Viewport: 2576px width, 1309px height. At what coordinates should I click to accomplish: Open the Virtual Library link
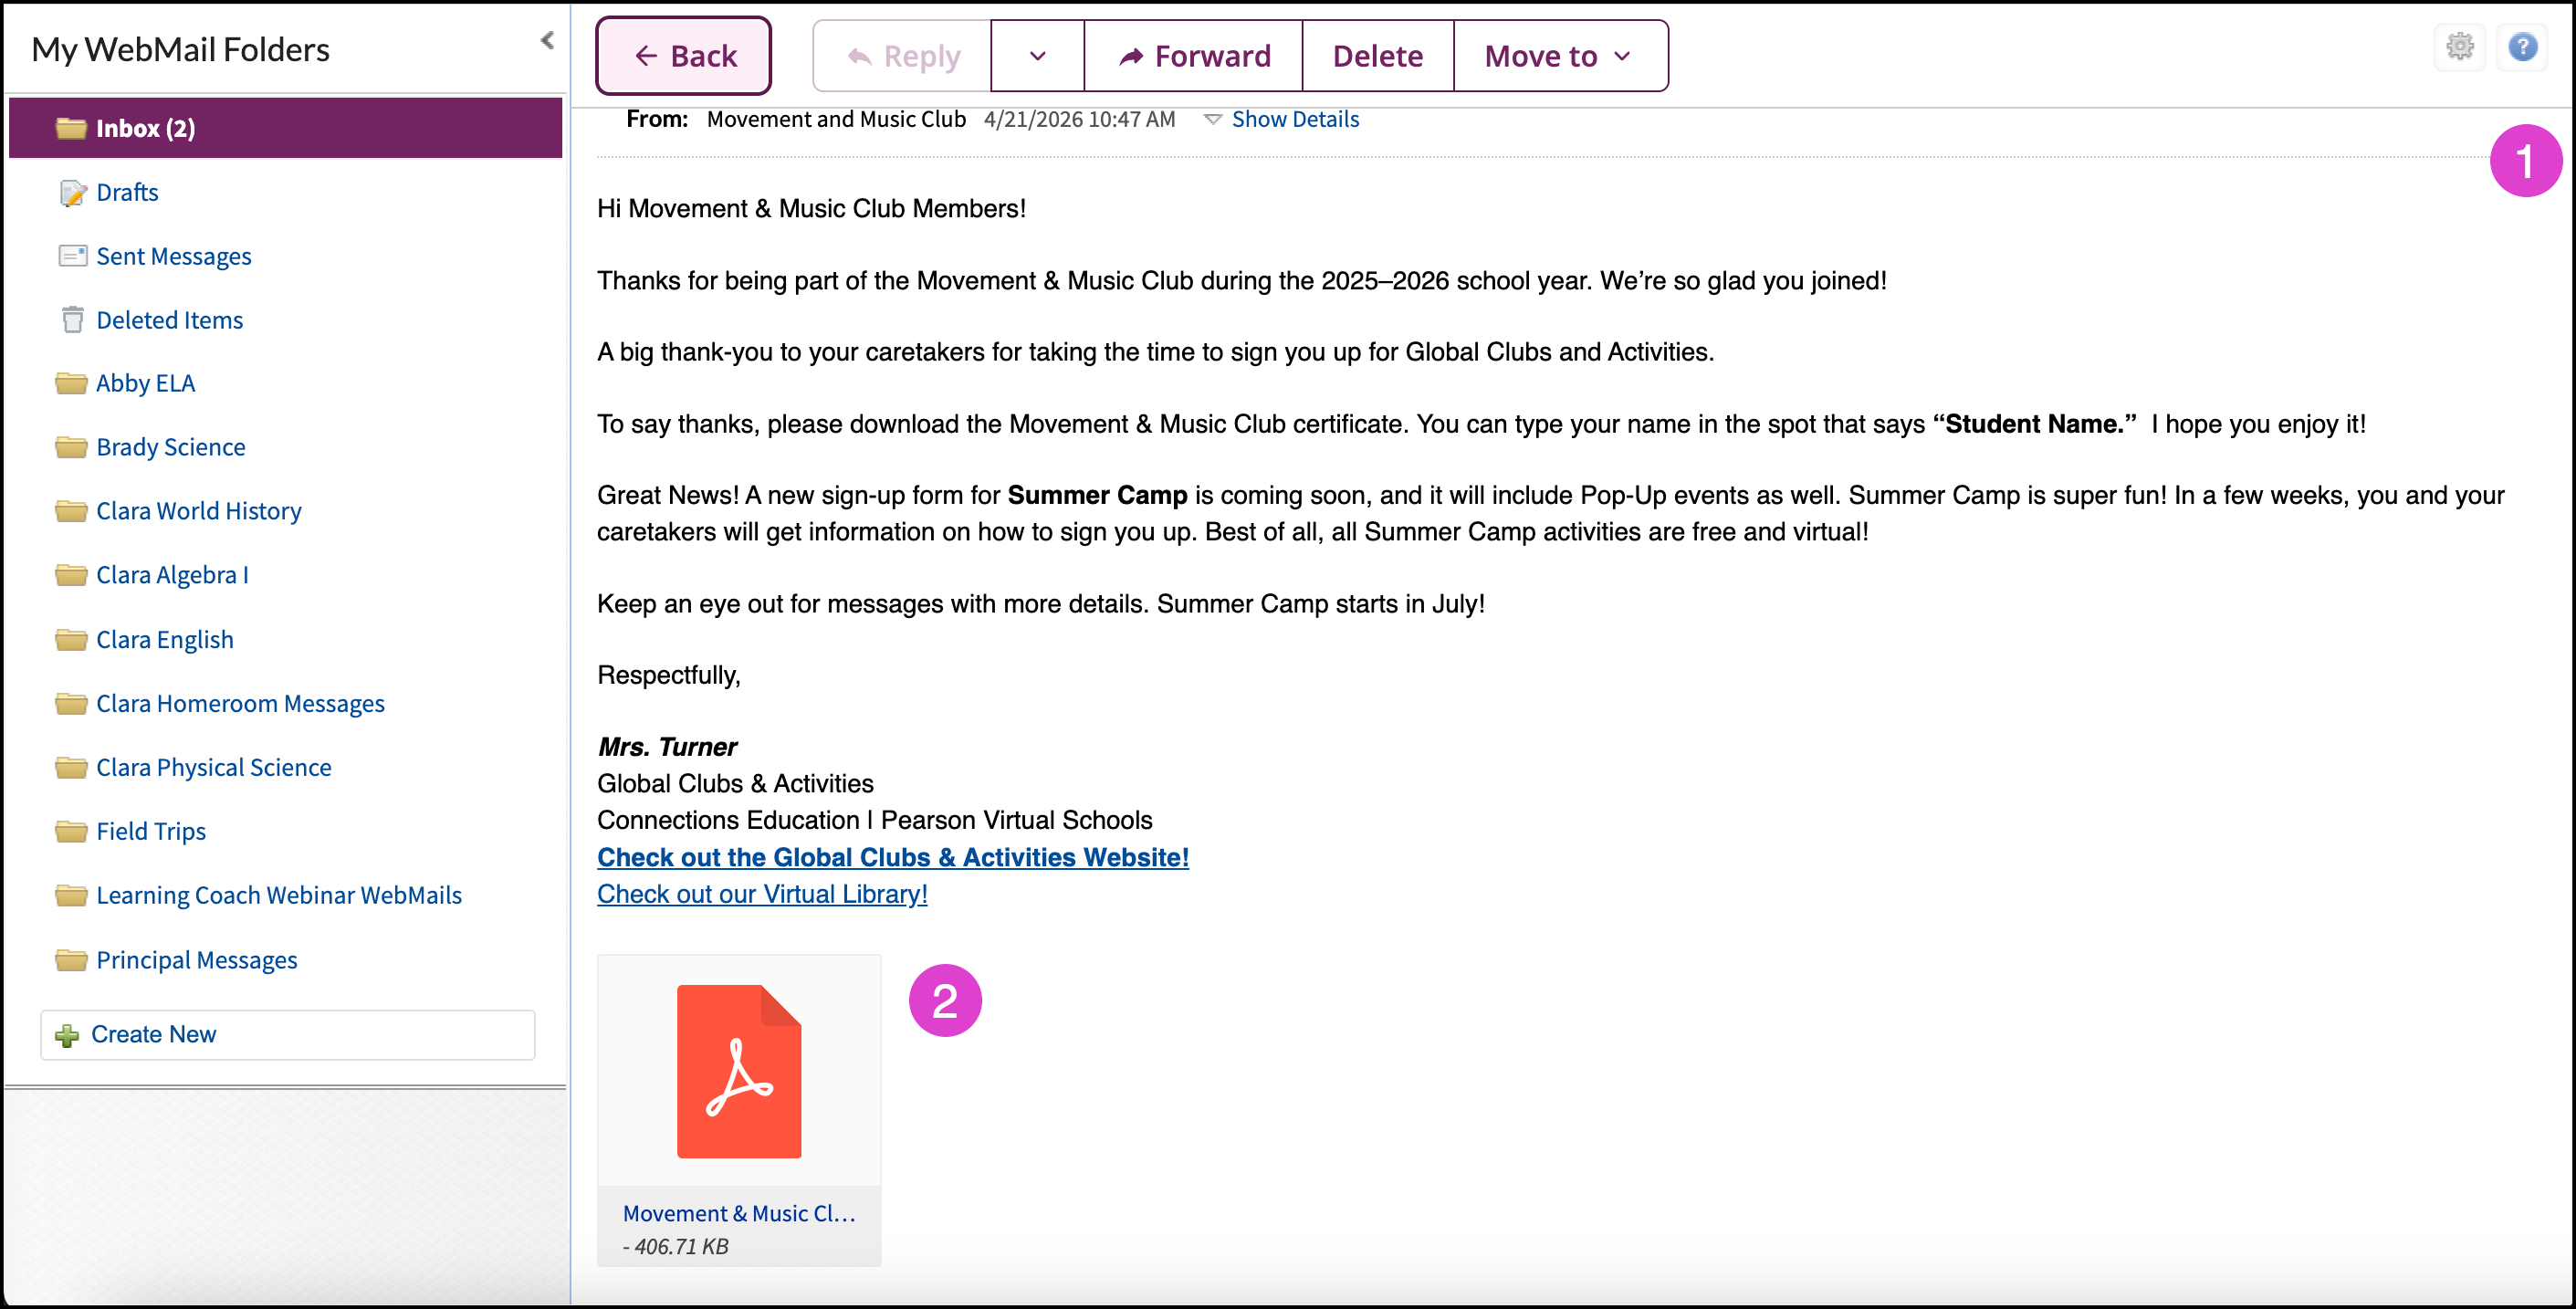(x=762, y=894)
